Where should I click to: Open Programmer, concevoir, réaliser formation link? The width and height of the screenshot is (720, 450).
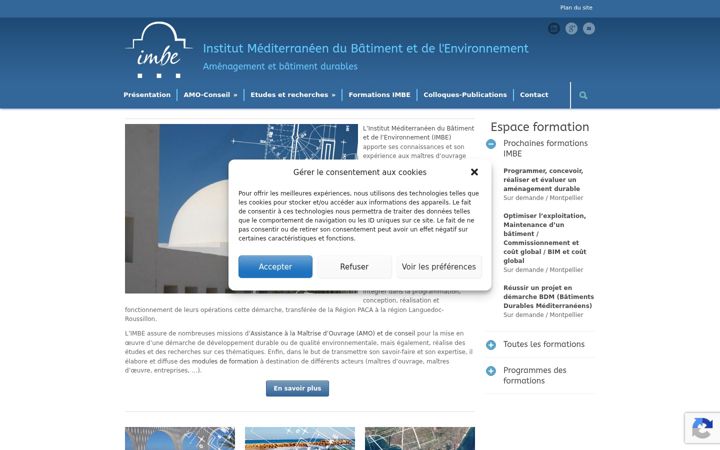click(x=543, y=180)
